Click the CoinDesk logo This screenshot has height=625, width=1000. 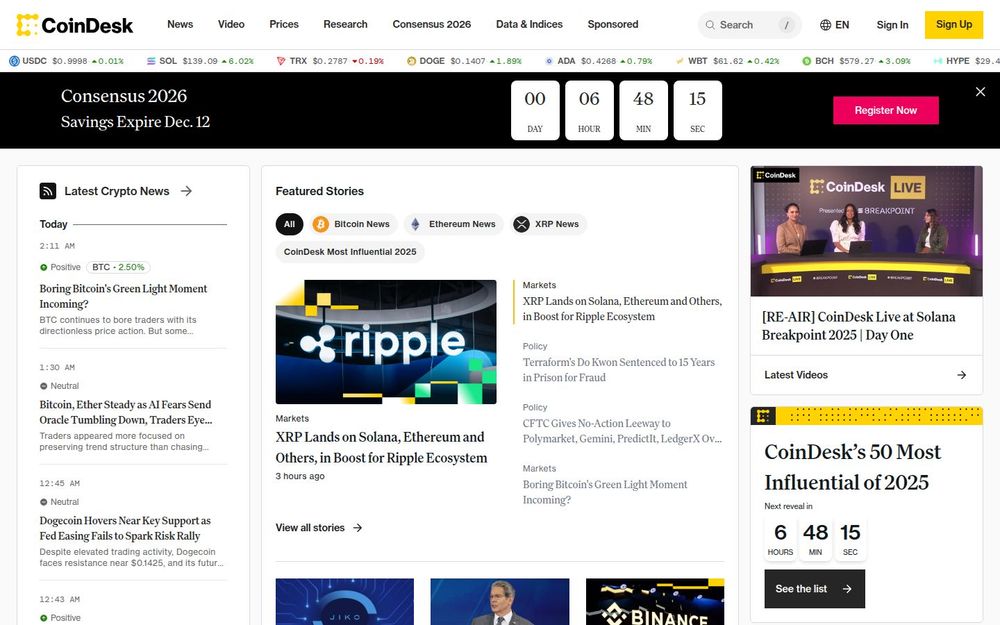[75, 25]
